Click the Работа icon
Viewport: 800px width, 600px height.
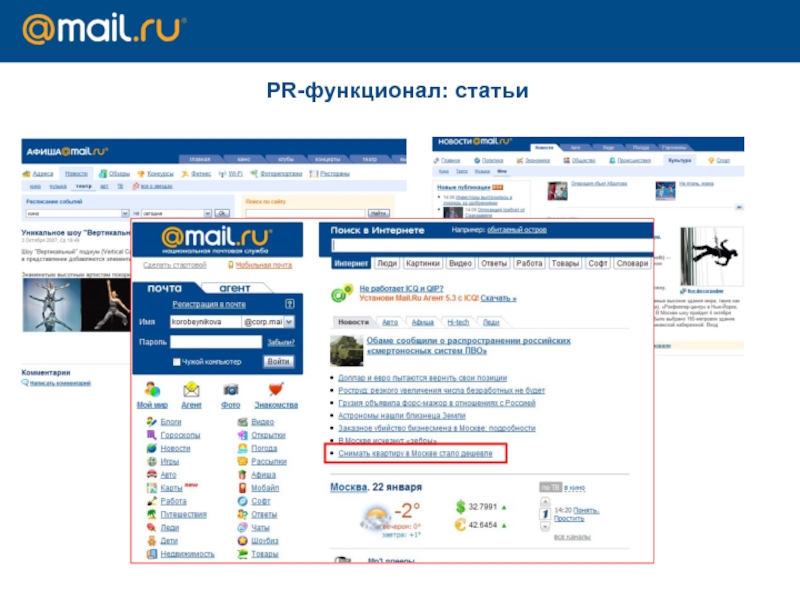pyautogui.click(x=152, y=501)
